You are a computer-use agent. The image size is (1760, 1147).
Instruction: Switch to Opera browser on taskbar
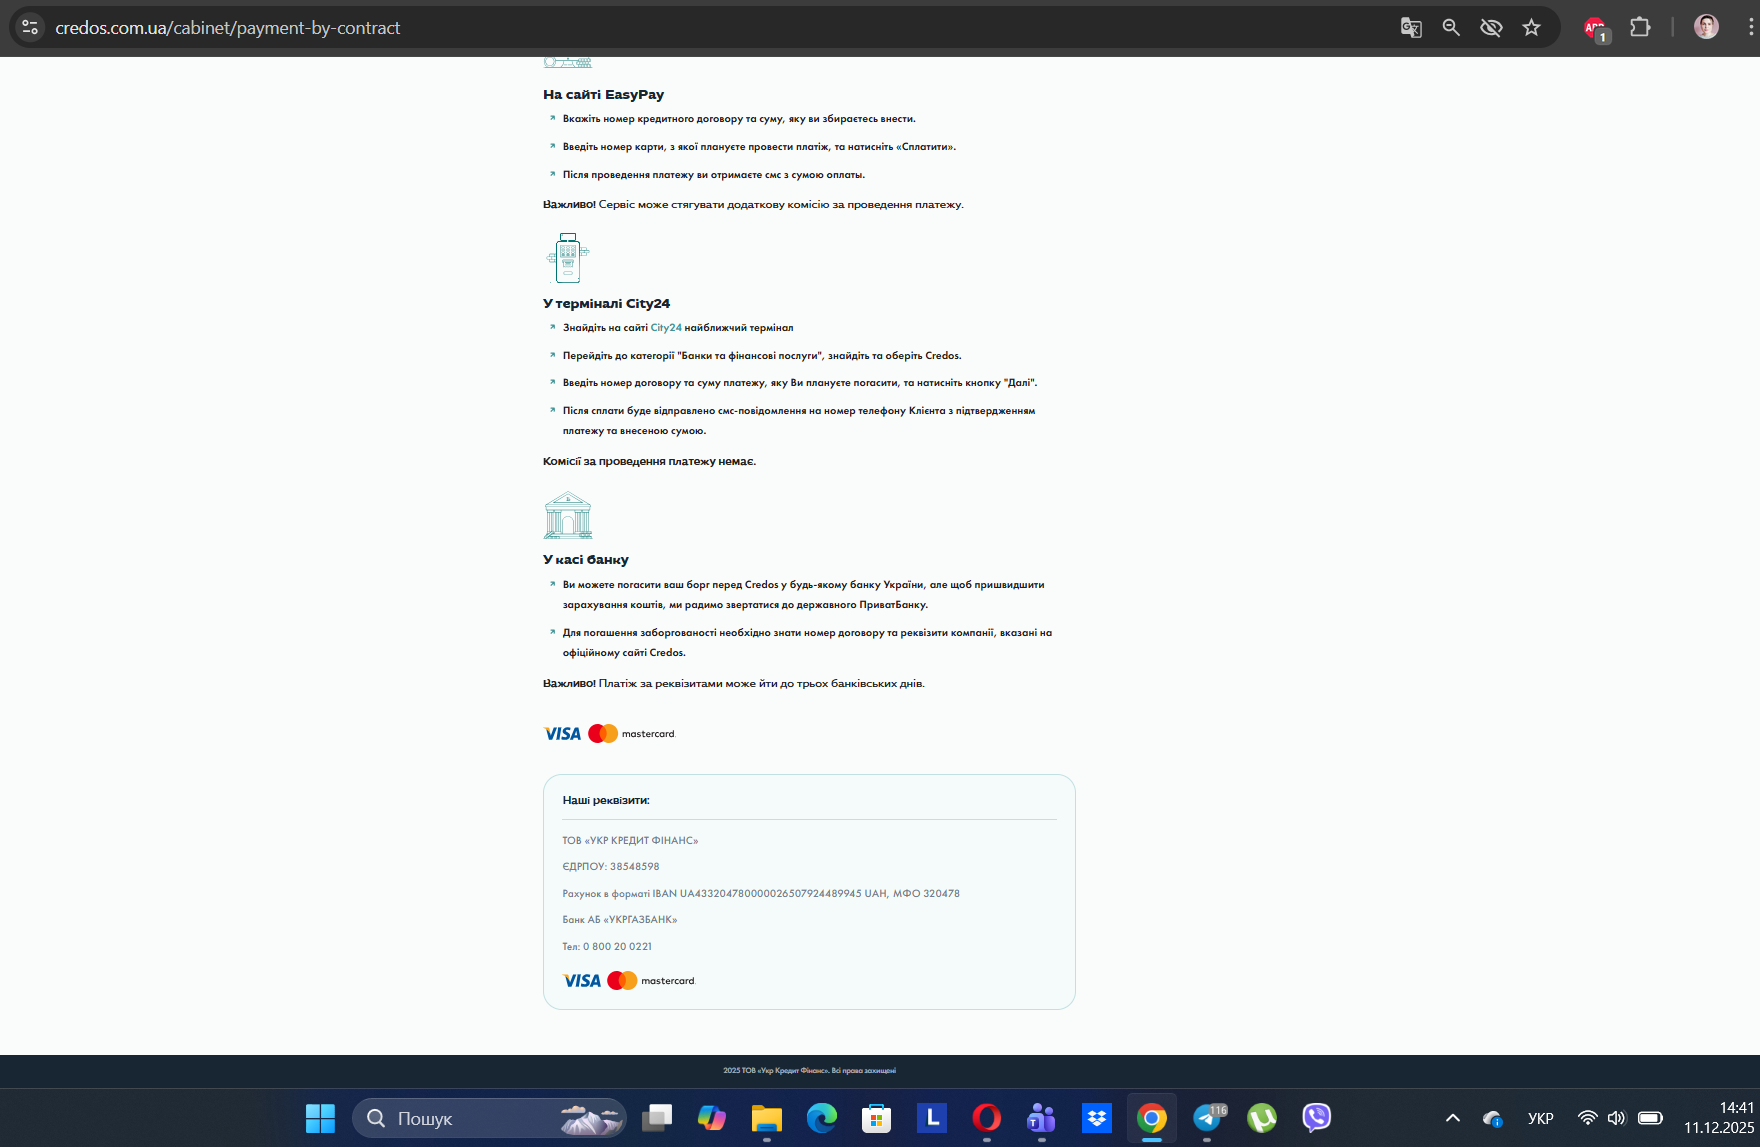pyautogui.click(x=987, y=1118)
